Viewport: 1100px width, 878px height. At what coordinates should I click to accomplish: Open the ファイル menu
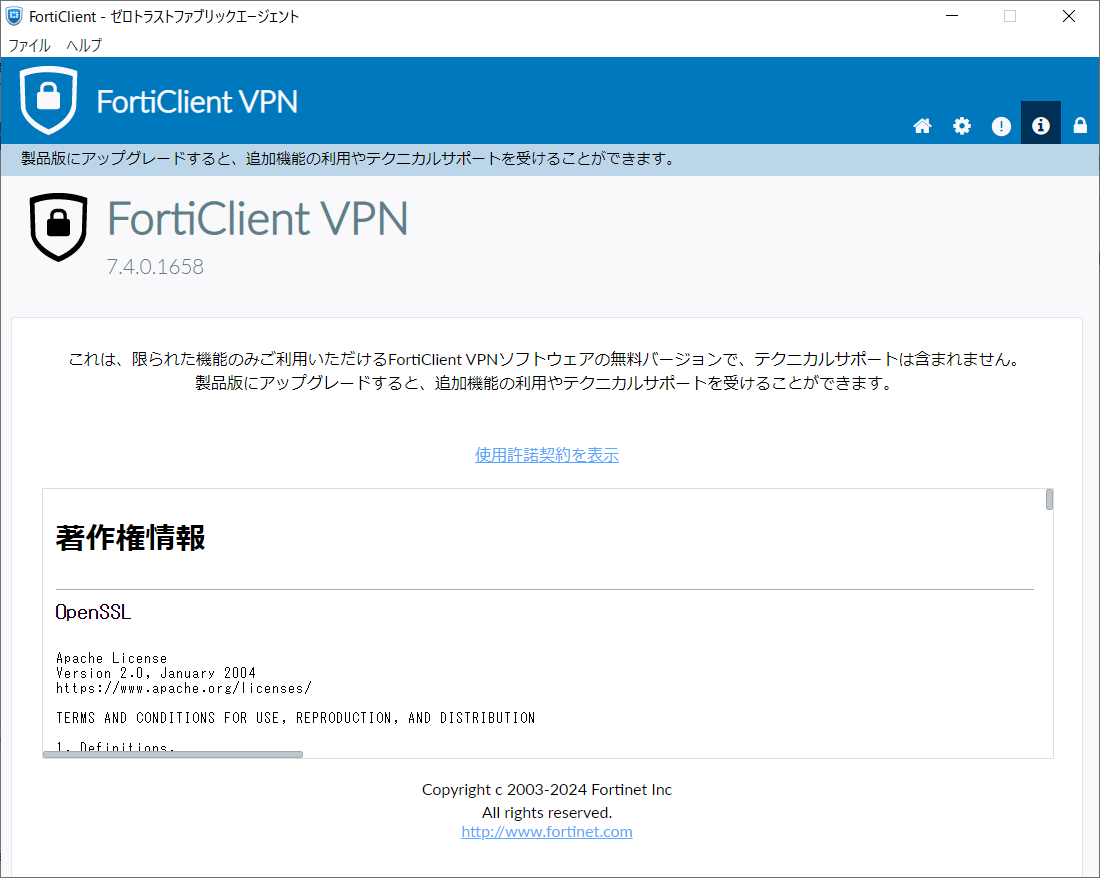click(x=28, y=45)
